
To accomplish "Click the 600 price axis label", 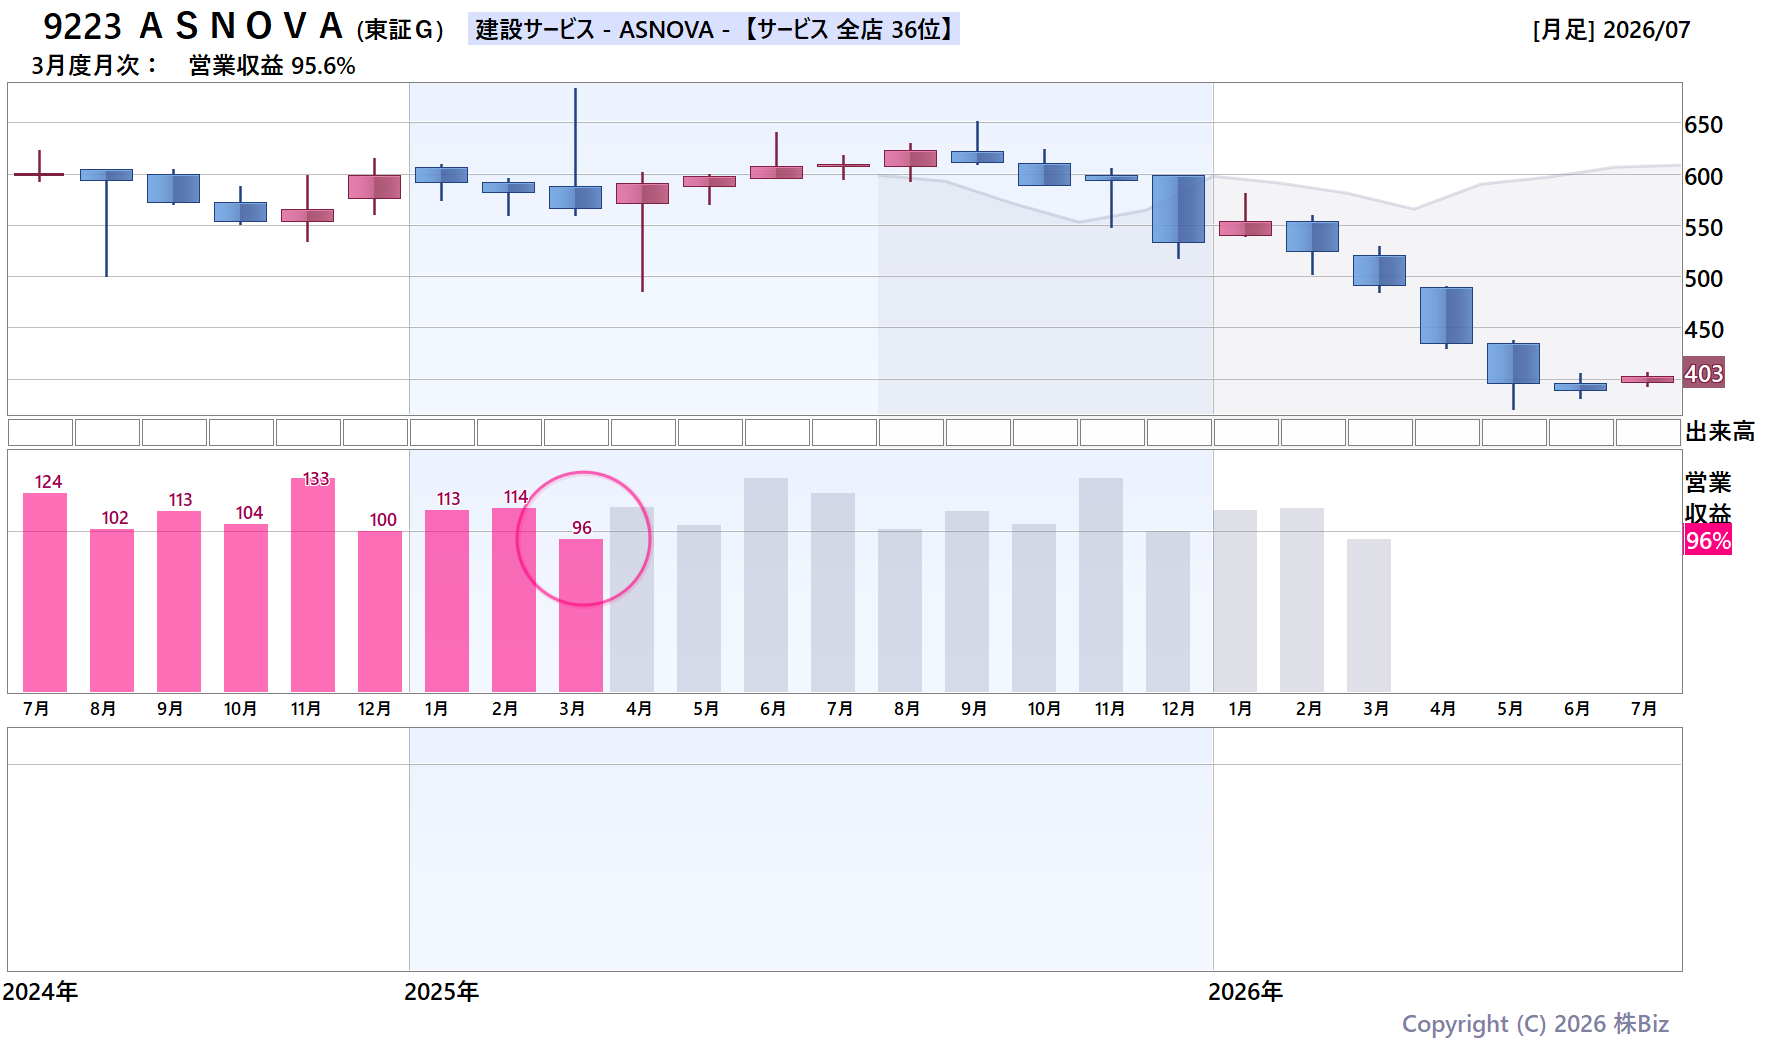I will tap(1703, 177).
